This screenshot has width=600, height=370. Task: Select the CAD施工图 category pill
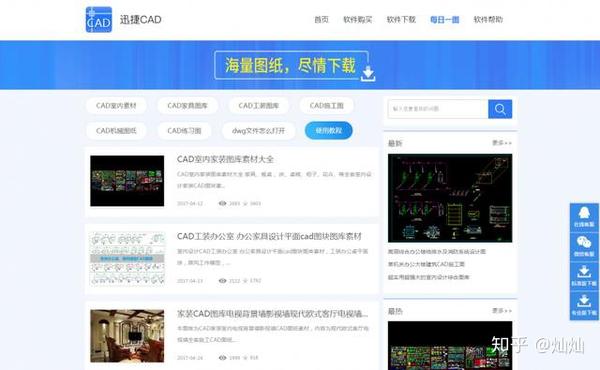coord(326,106)
